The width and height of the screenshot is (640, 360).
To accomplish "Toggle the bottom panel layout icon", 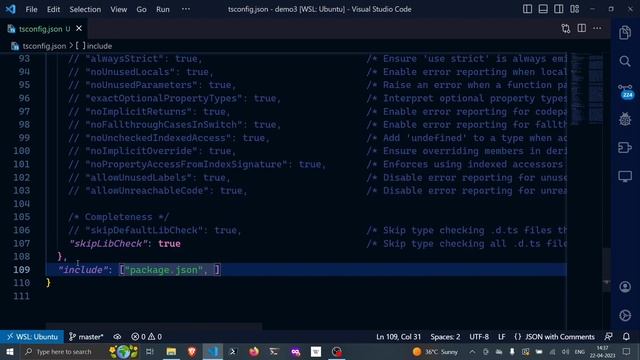I will (543, 9).
